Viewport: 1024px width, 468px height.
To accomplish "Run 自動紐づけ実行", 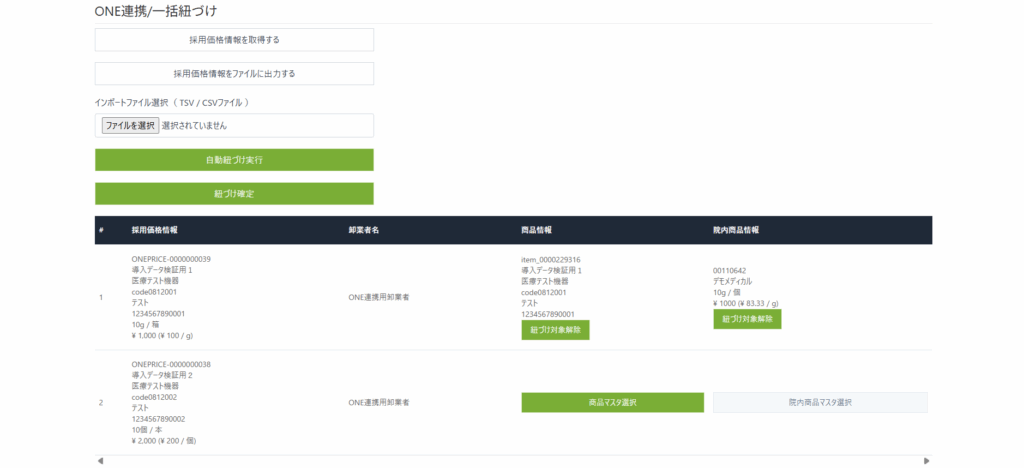I will 234,160.
